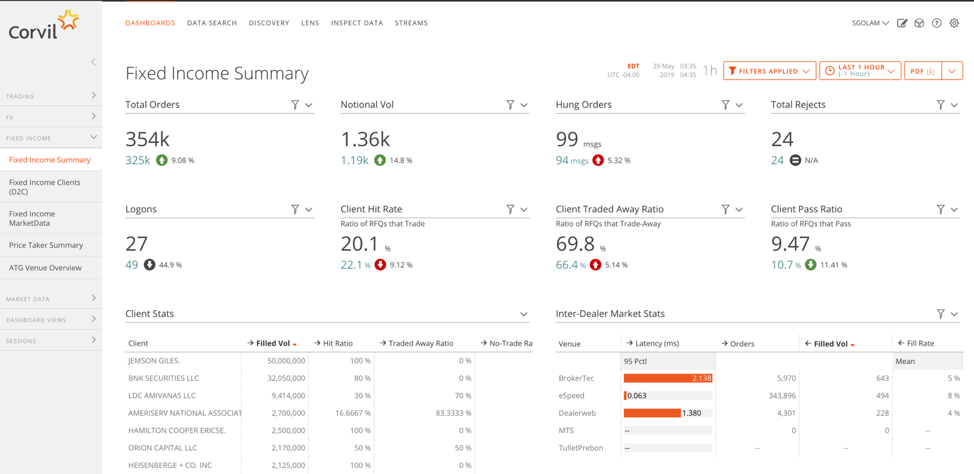Click the Client Pass Ratio filter funnel icon
Image resolution: width=974 pixels, height=474 pixels.
point(940,209)
